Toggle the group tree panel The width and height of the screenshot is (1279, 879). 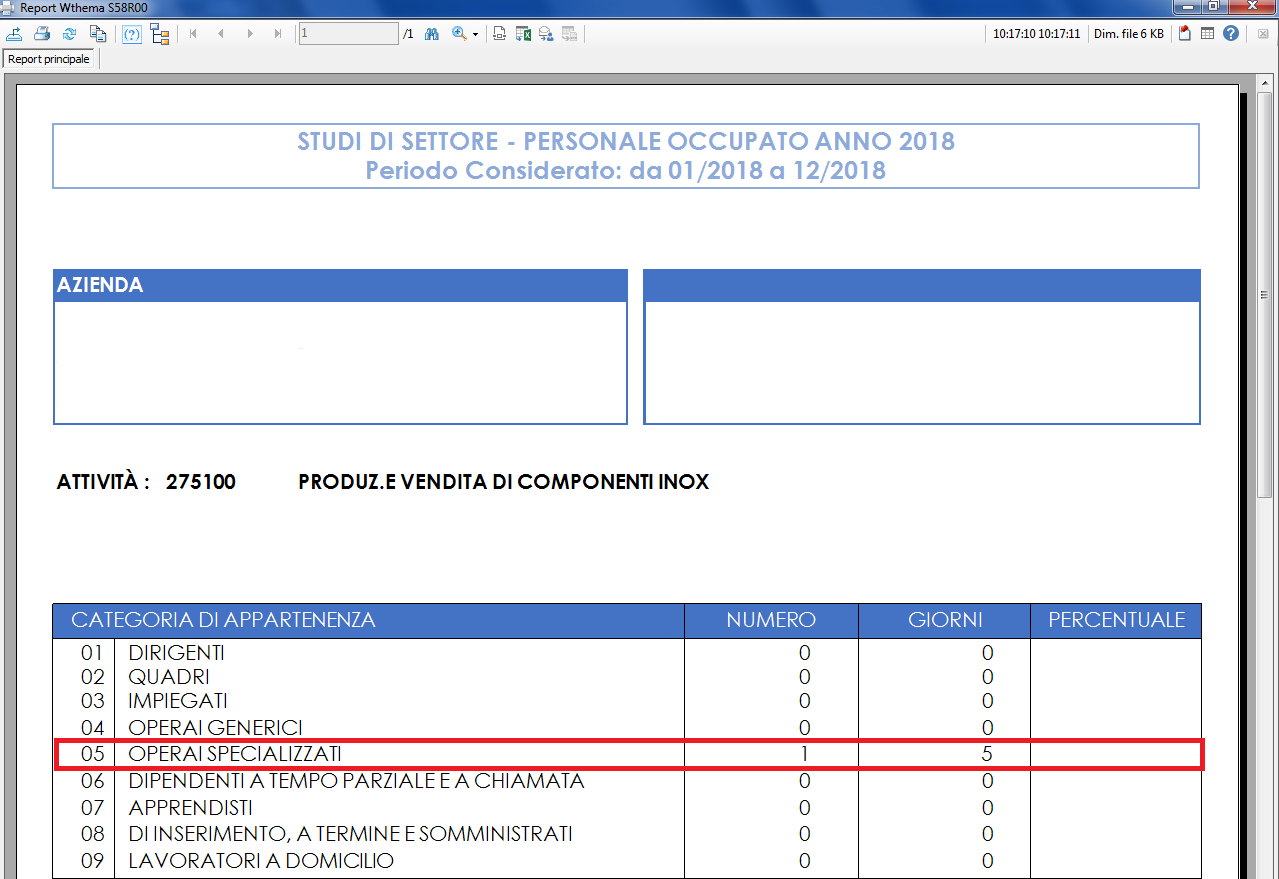point(160,34)
